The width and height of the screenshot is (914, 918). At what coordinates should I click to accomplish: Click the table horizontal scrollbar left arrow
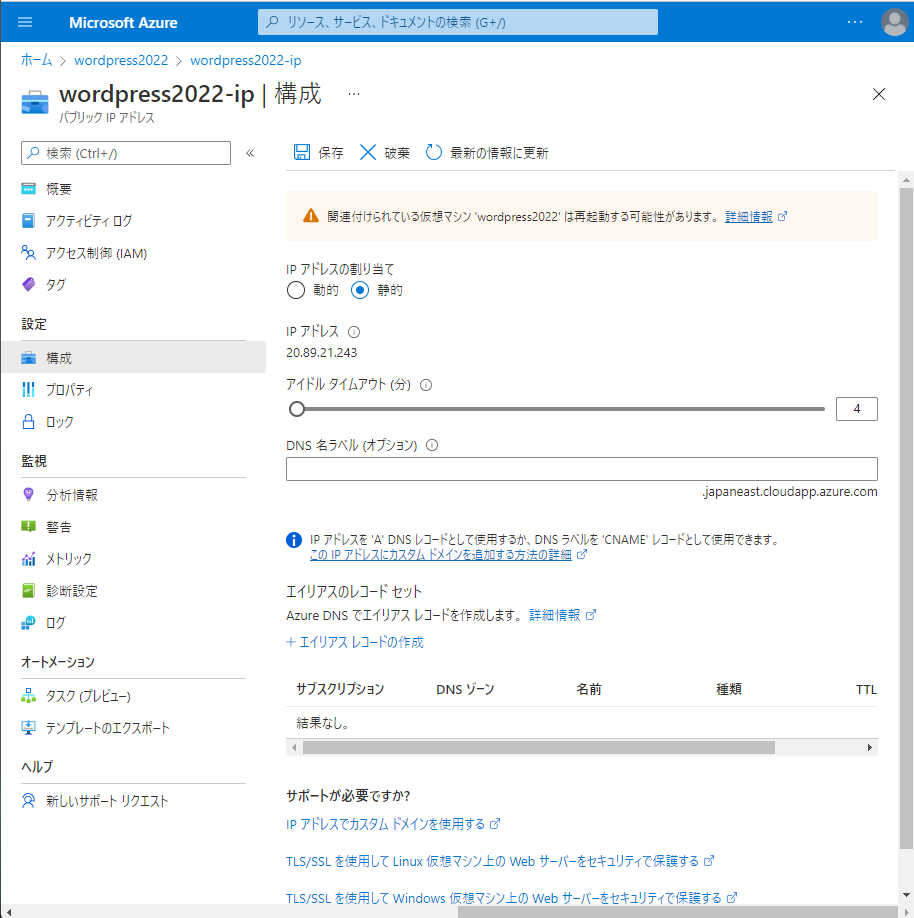[294, 748]
